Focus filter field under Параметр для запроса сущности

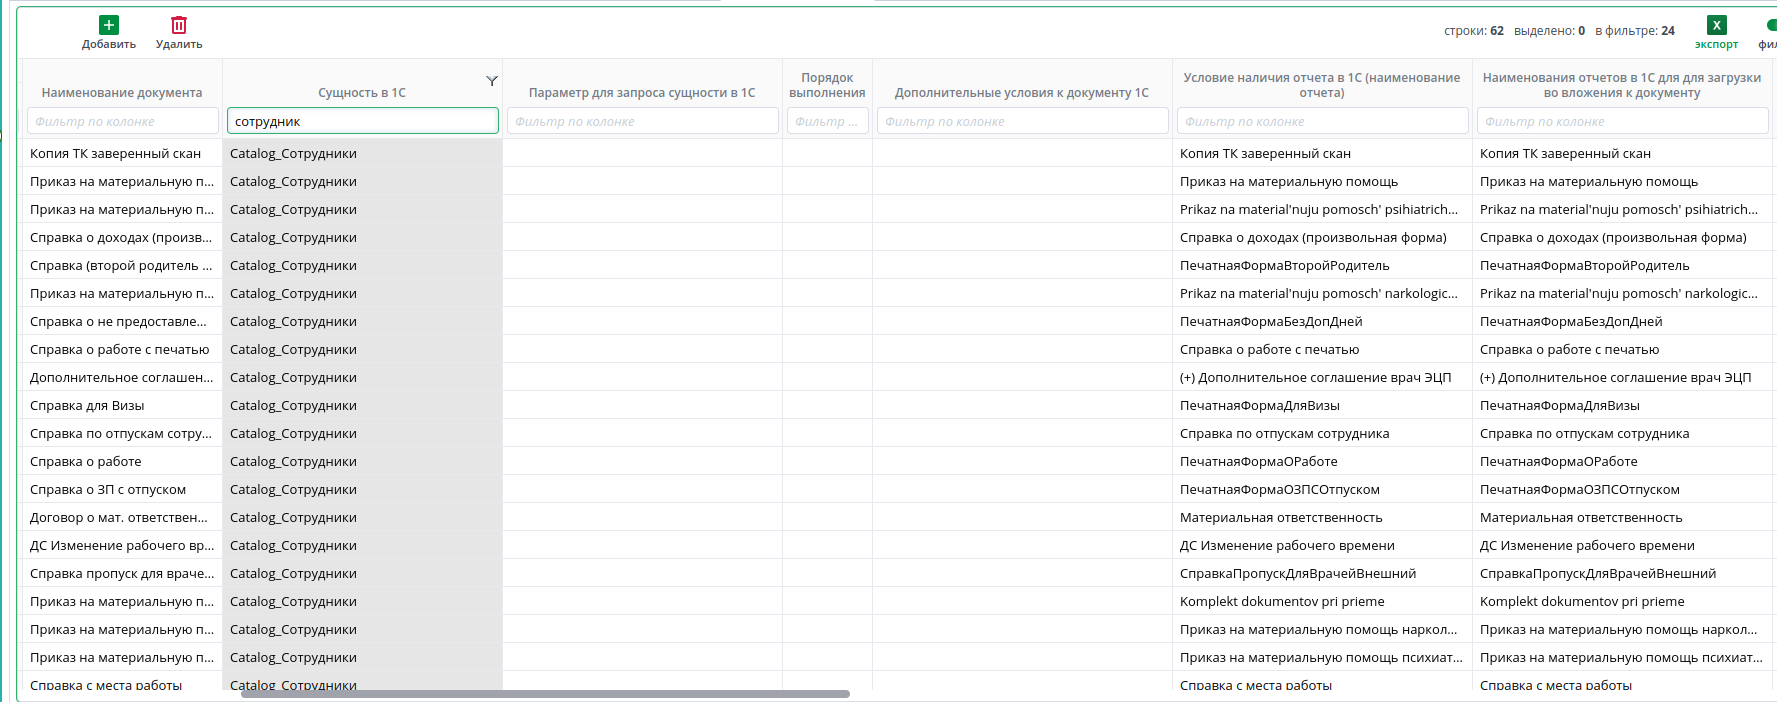coord(642,121)
